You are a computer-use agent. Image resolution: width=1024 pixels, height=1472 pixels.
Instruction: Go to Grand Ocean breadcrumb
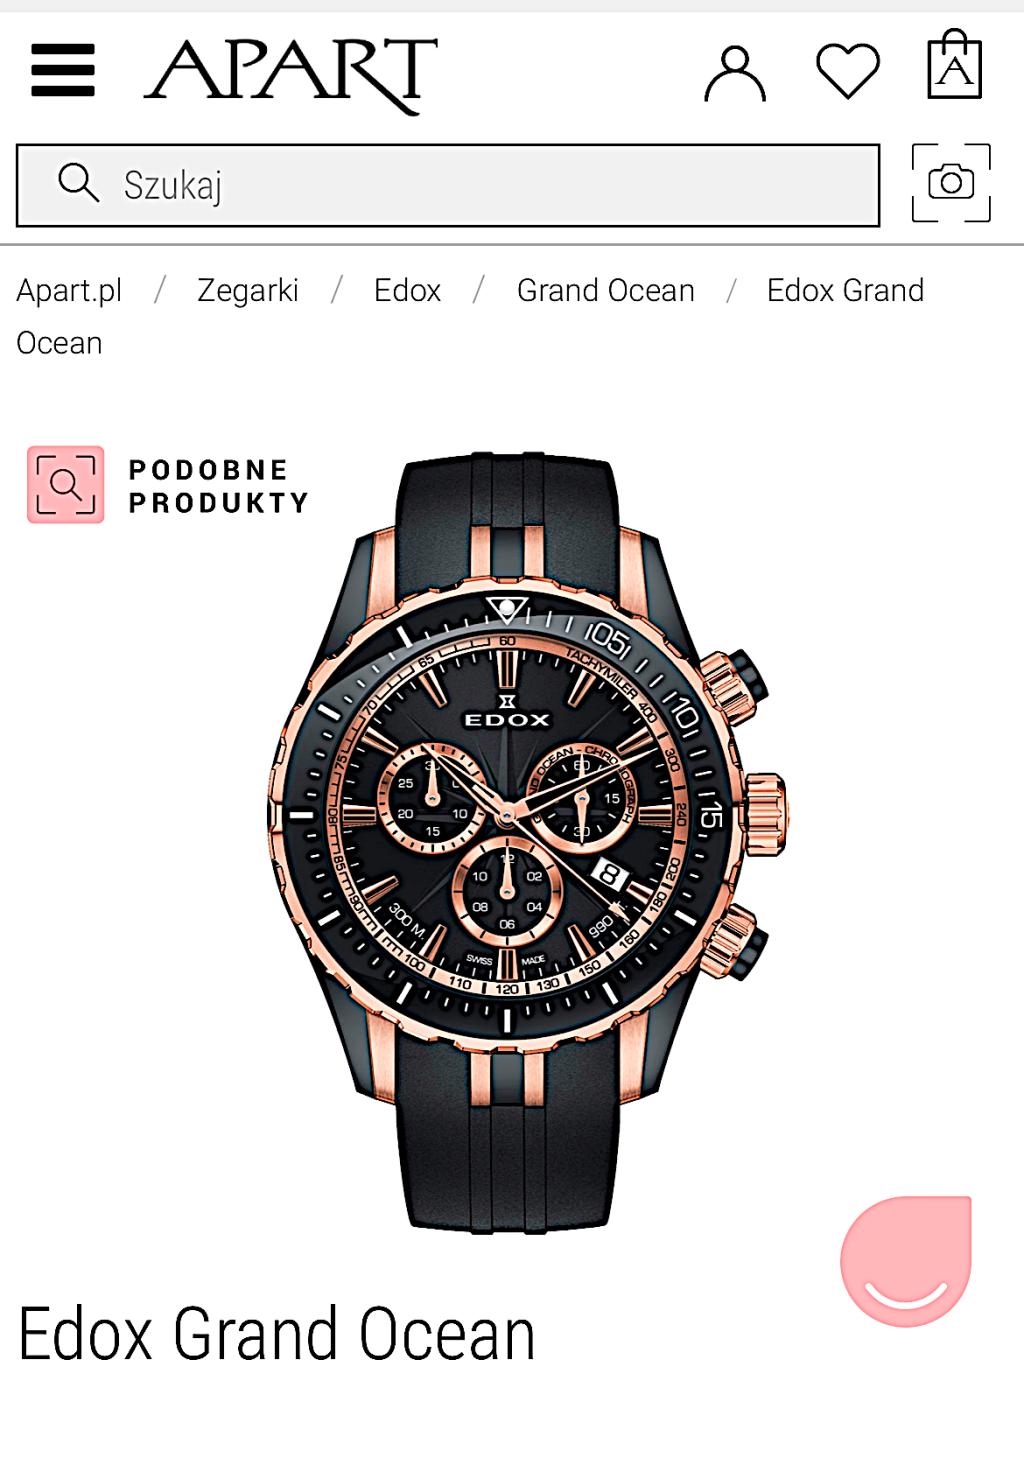pos(605,290)
